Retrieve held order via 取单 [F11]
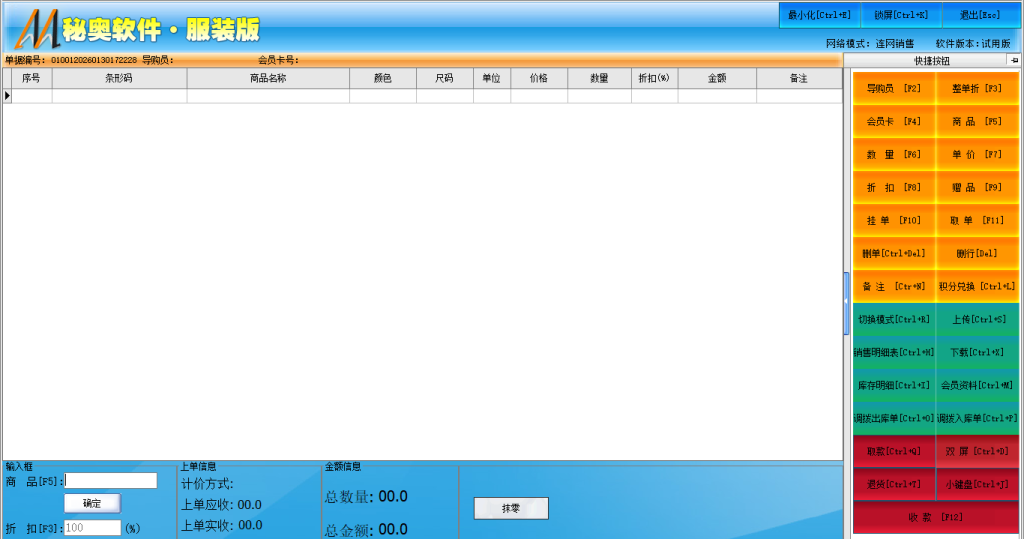Screen dimensions: 1024x539 pos(977,220)
